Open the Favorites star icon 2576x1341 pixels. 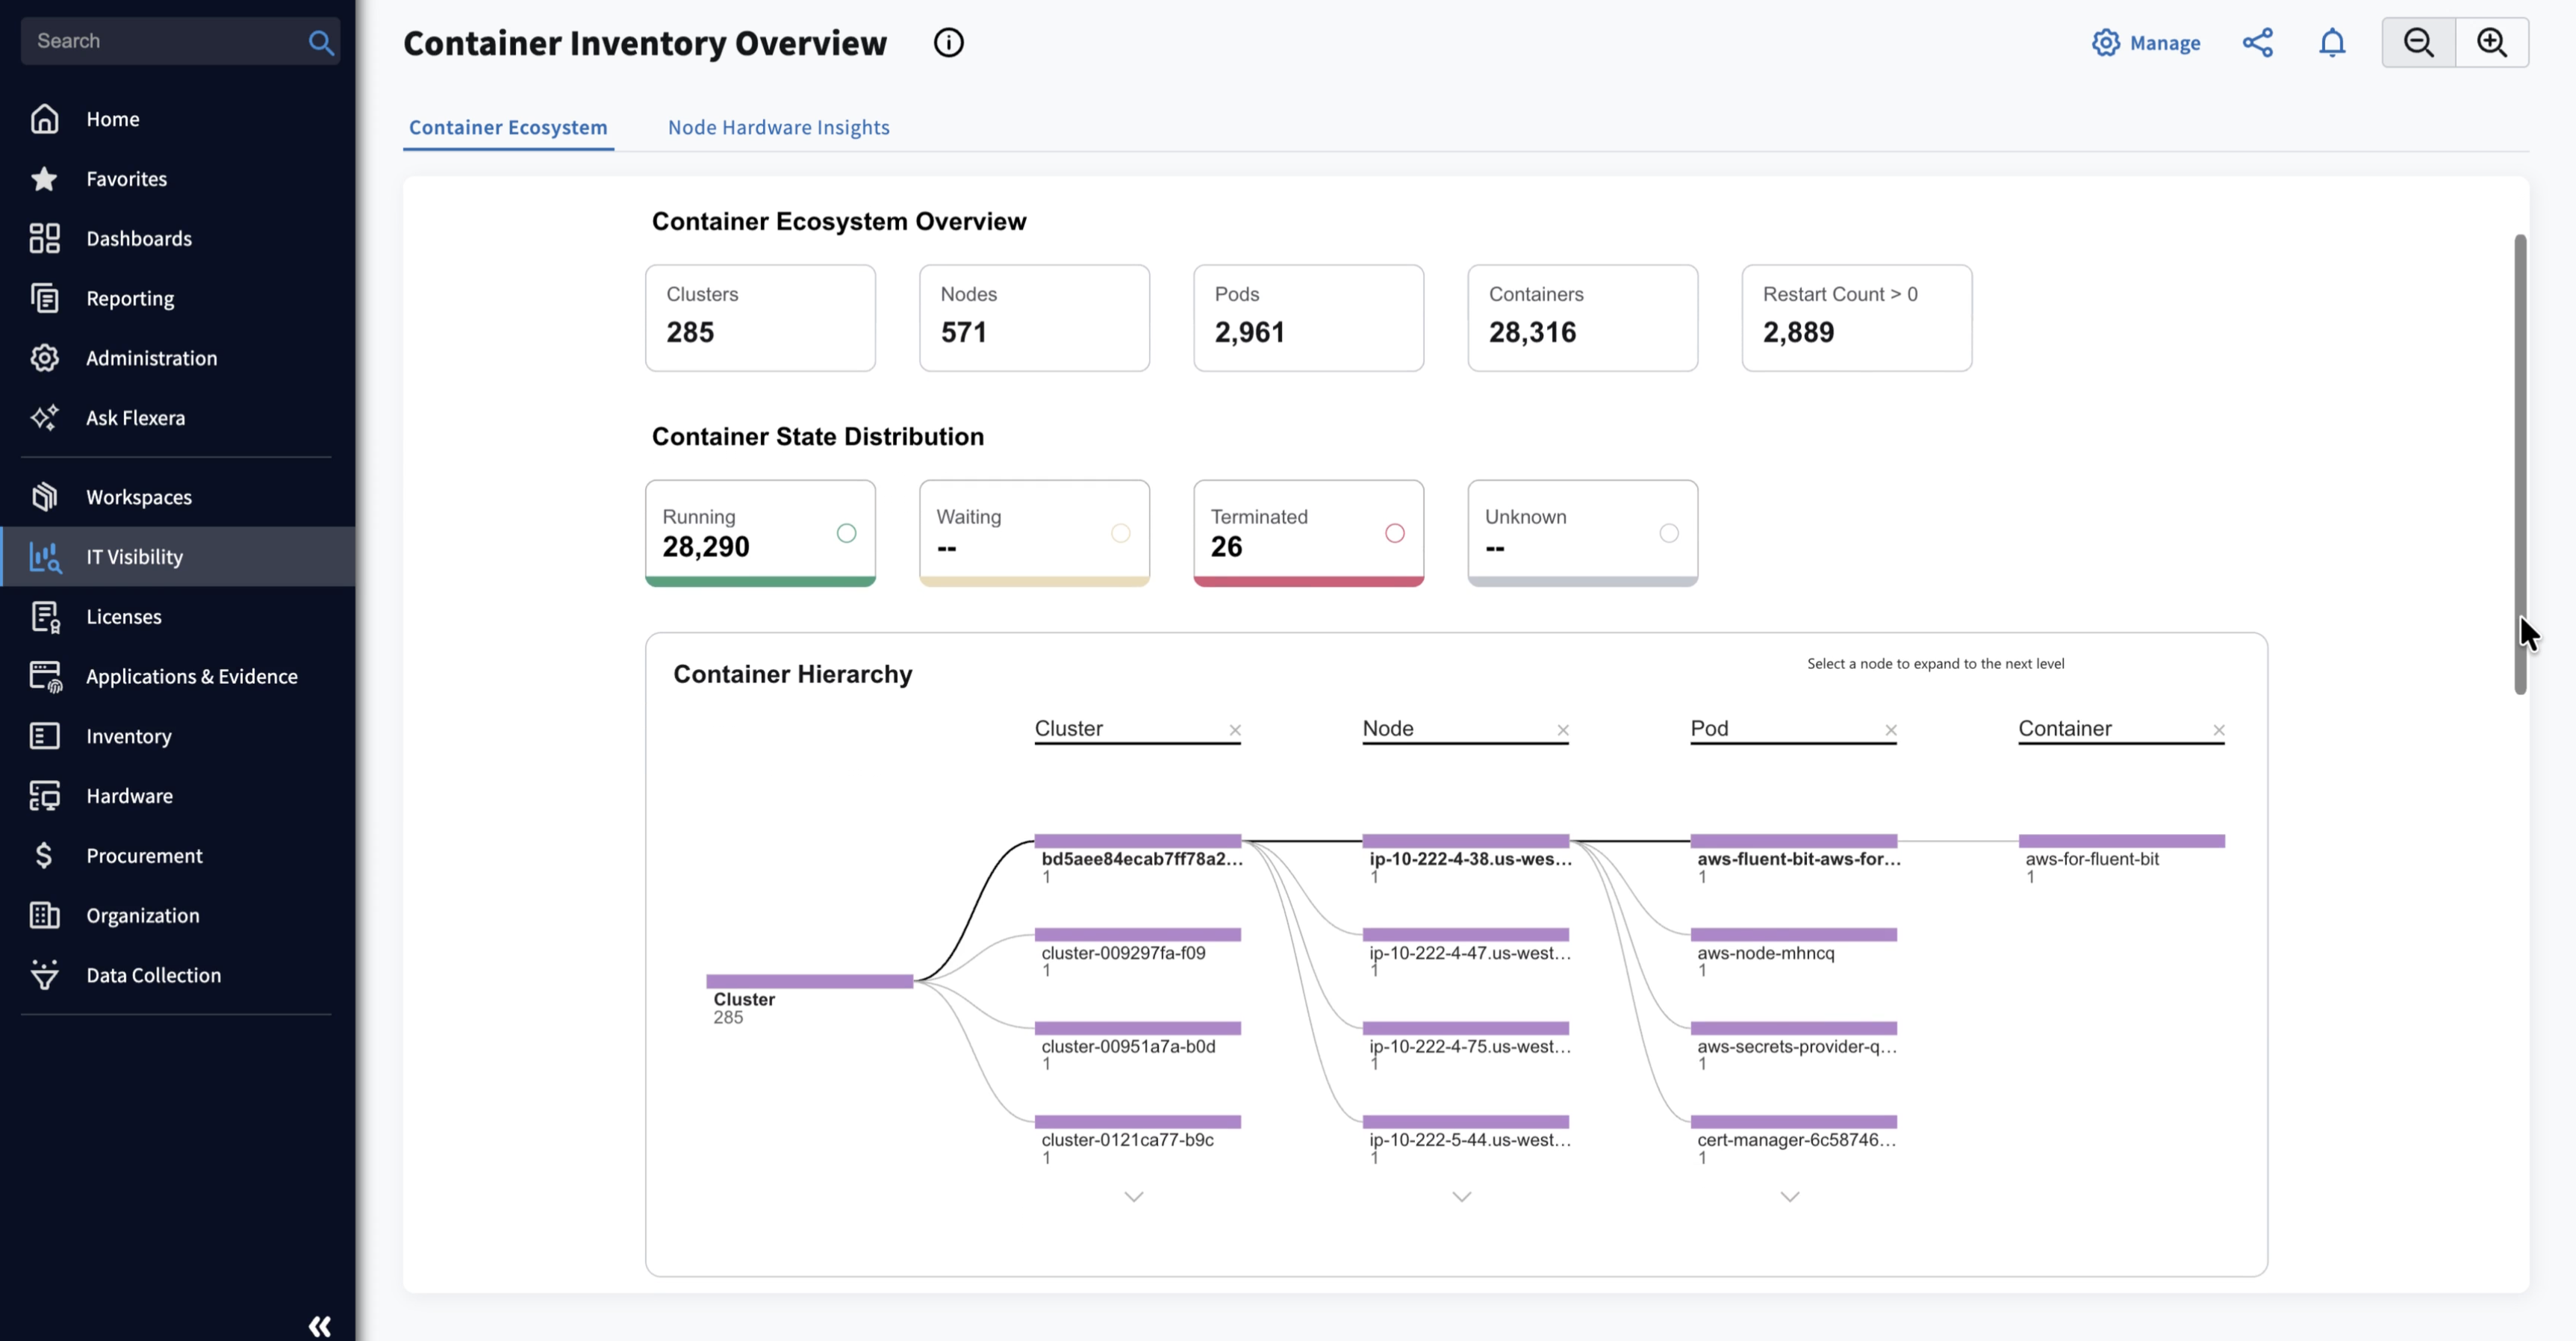(x=44, y=179)
